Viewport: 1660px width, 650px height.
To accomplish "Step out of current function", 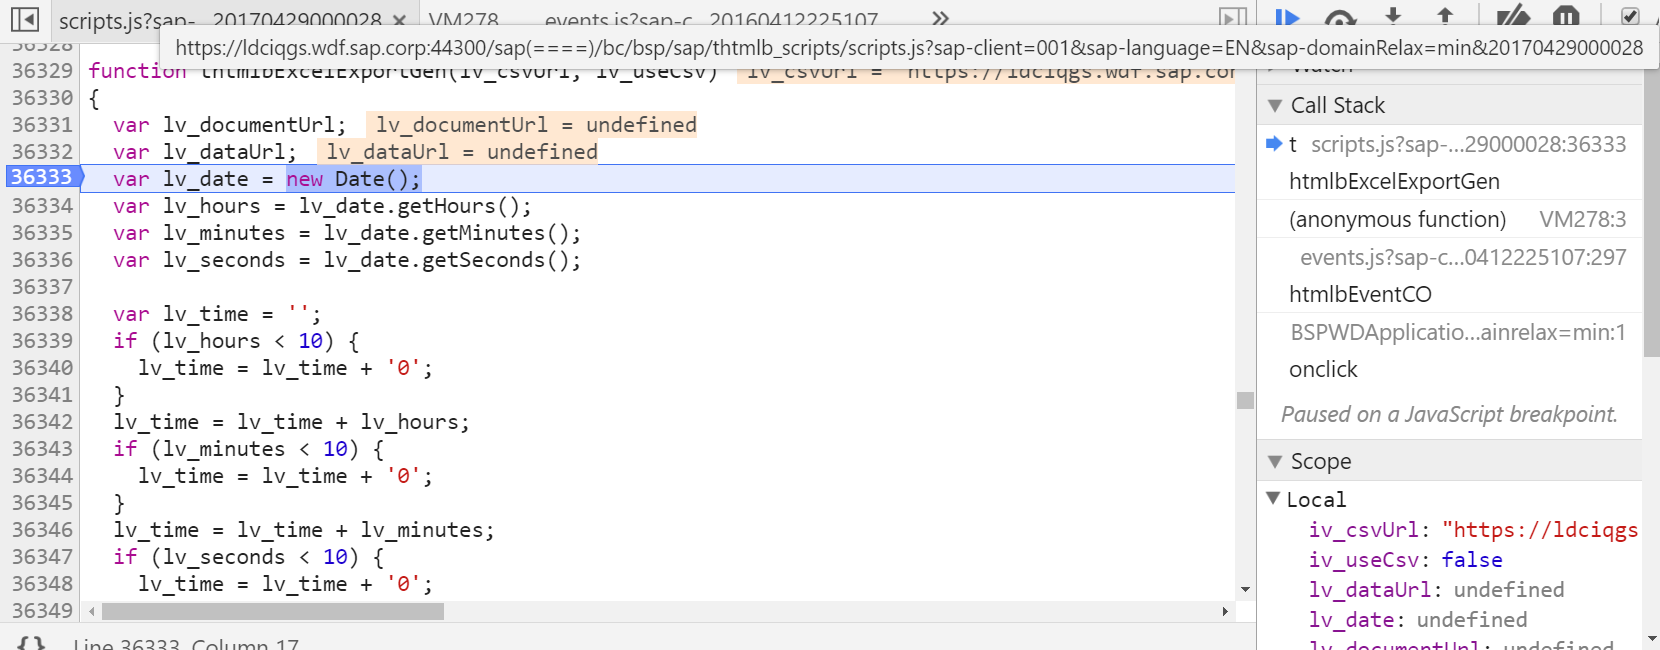I will pyautogui.click(x=1445, y=16).
